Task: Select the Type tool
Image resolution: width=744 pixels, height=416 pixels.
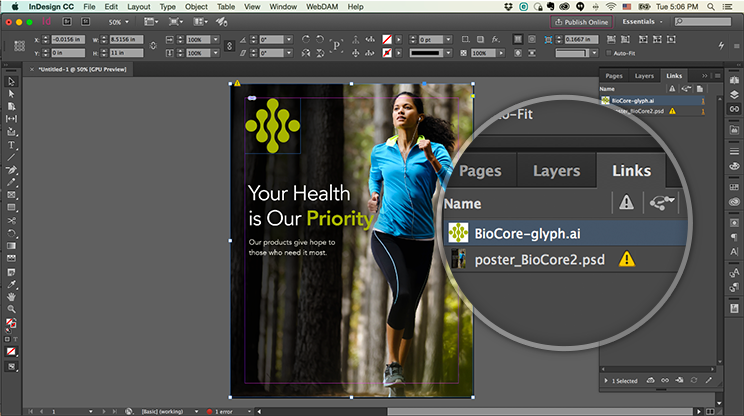Action: [x=11, y=145]
